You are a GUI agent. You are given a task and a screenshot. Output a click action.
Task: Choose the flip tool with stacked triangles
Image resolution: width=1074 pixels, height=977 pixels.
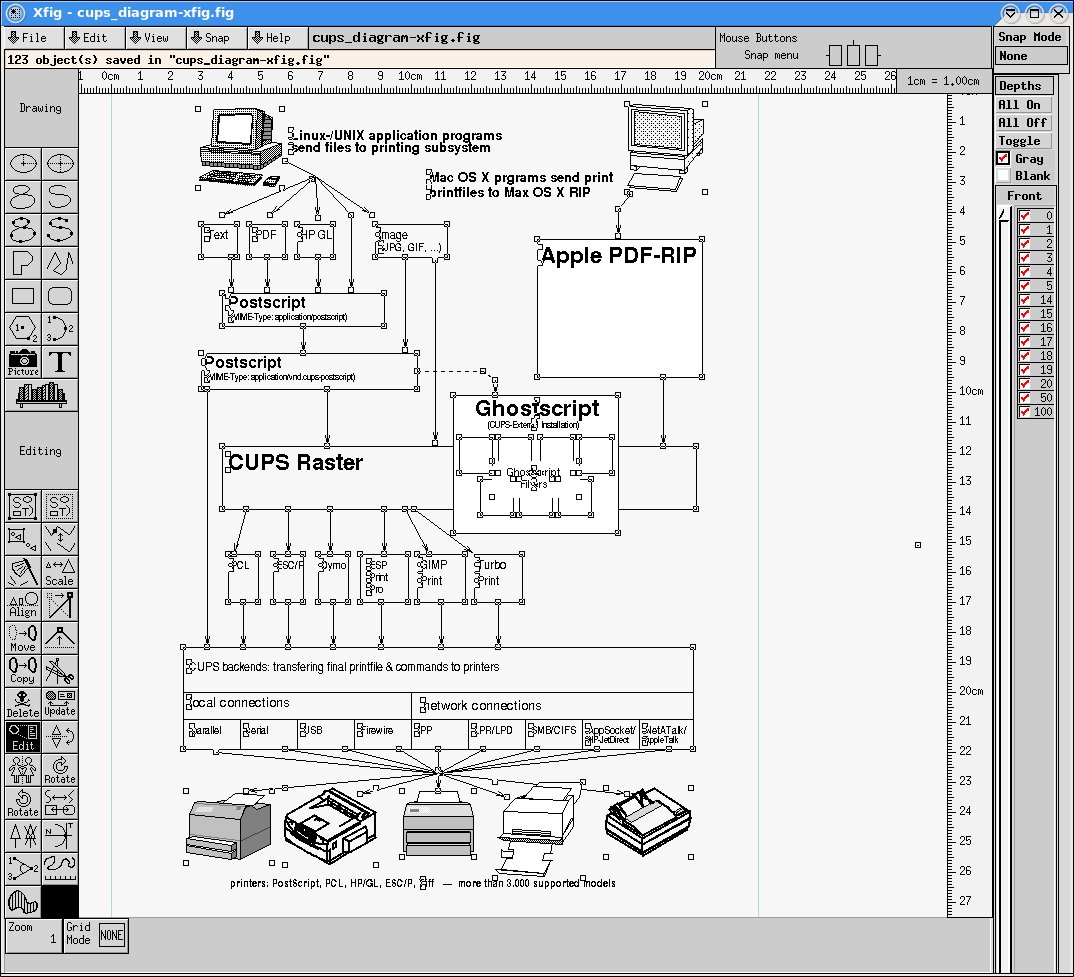60,737
